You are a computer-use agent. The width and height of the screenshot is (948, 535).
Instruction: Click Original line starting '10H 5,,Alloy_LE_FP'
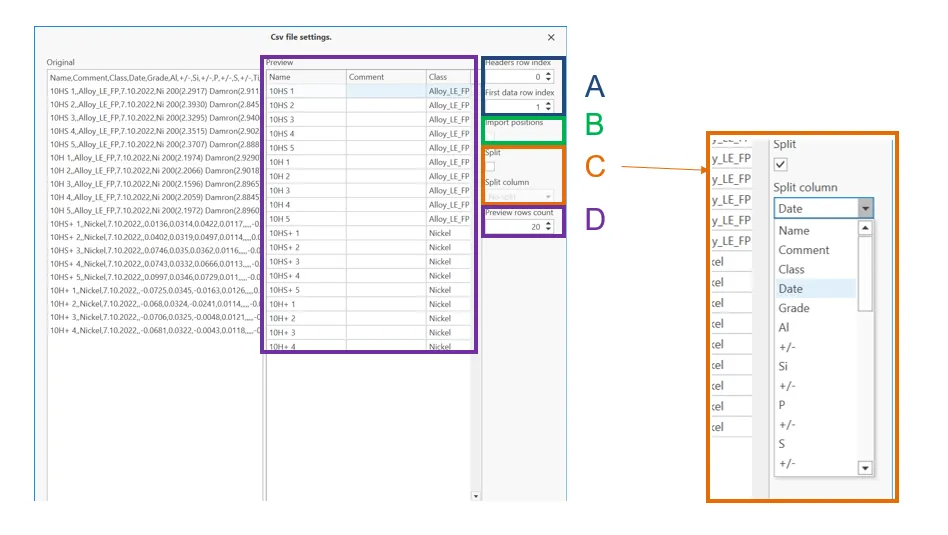(x=154, y=211)
